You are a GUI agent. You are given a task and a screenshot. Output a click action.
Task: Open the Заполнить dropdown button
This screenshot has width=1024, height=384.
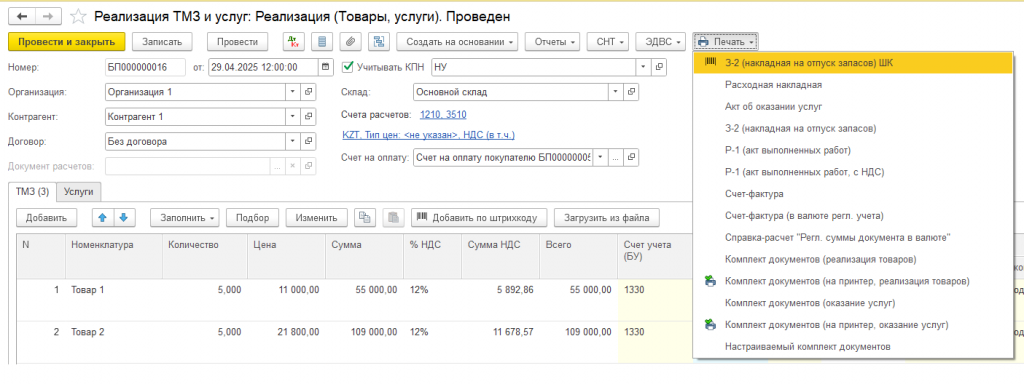pos(185,217)
